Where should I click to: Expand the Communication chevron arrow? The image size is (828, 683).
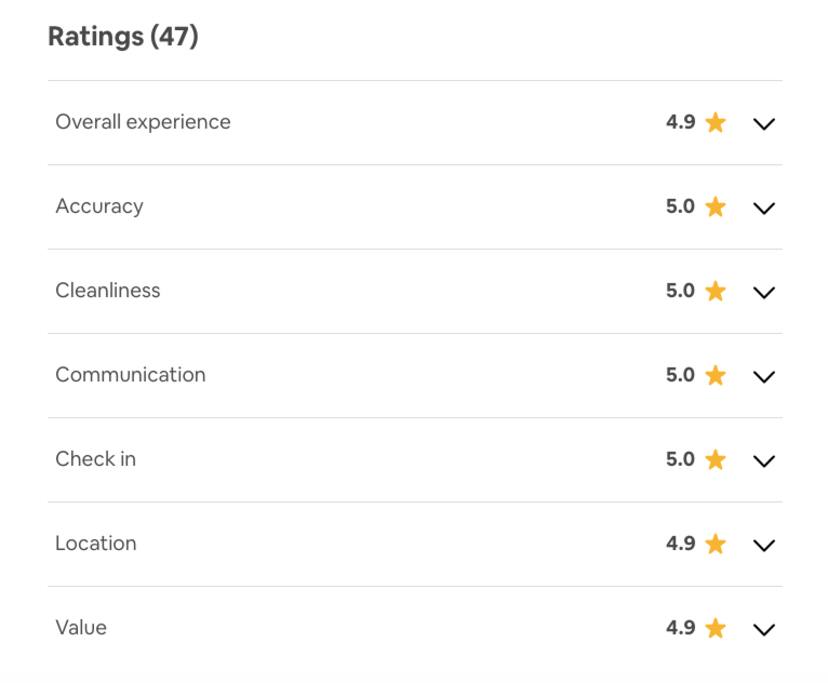pos(764,377)
